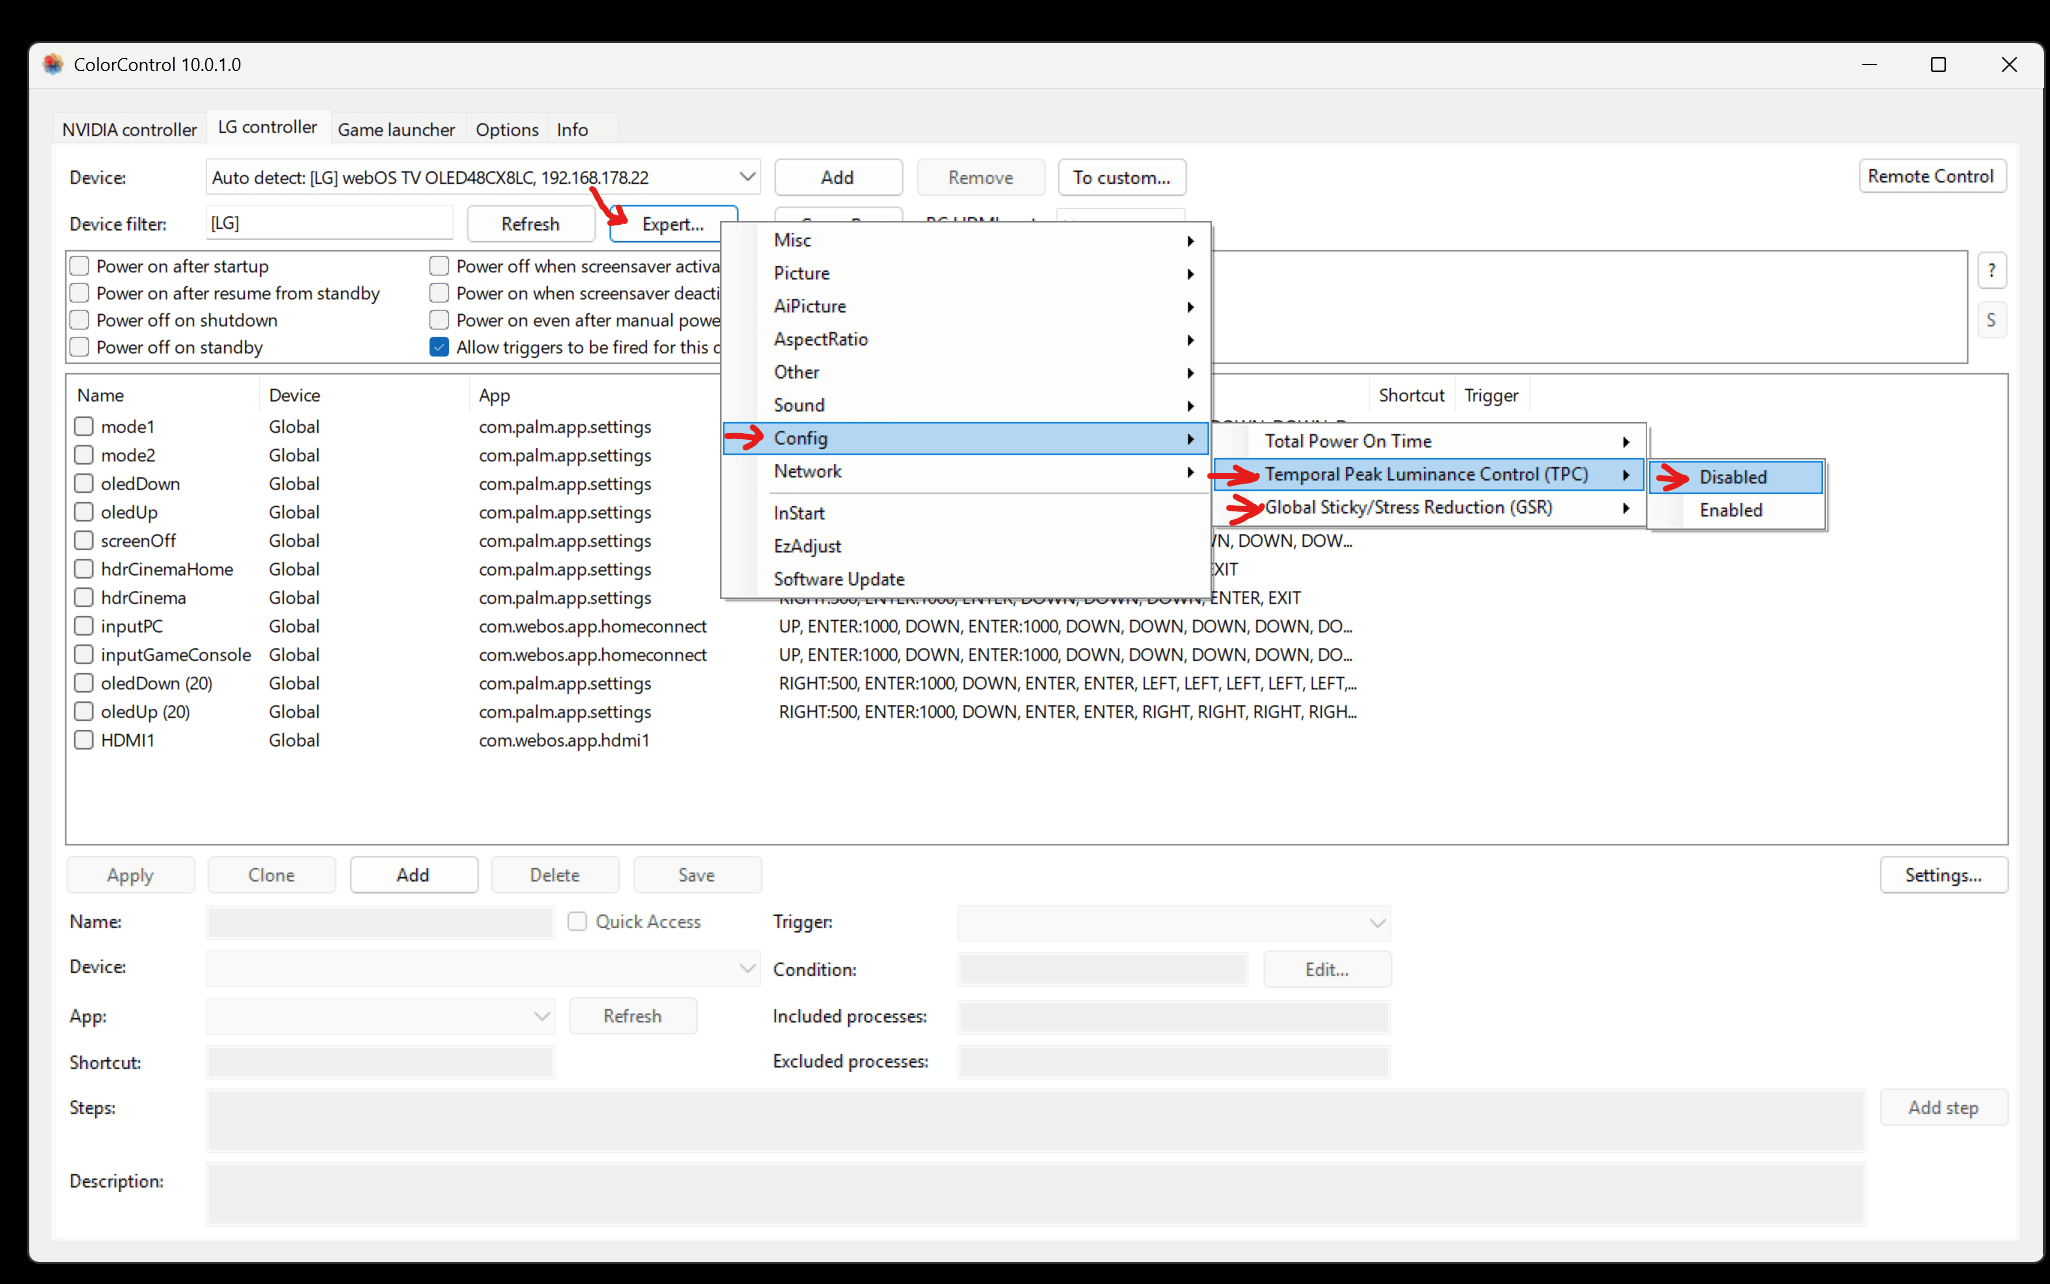Select the hdrCinemaHome preset row

[x=167, y=569]
